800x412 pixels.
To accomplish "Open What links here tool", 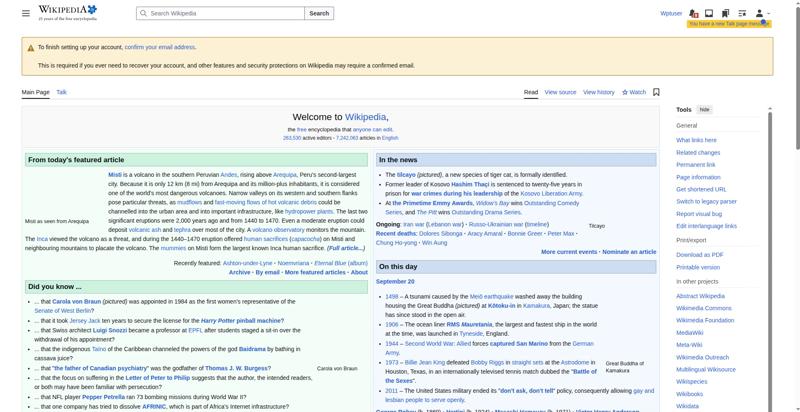I will [x=696, y=140].
